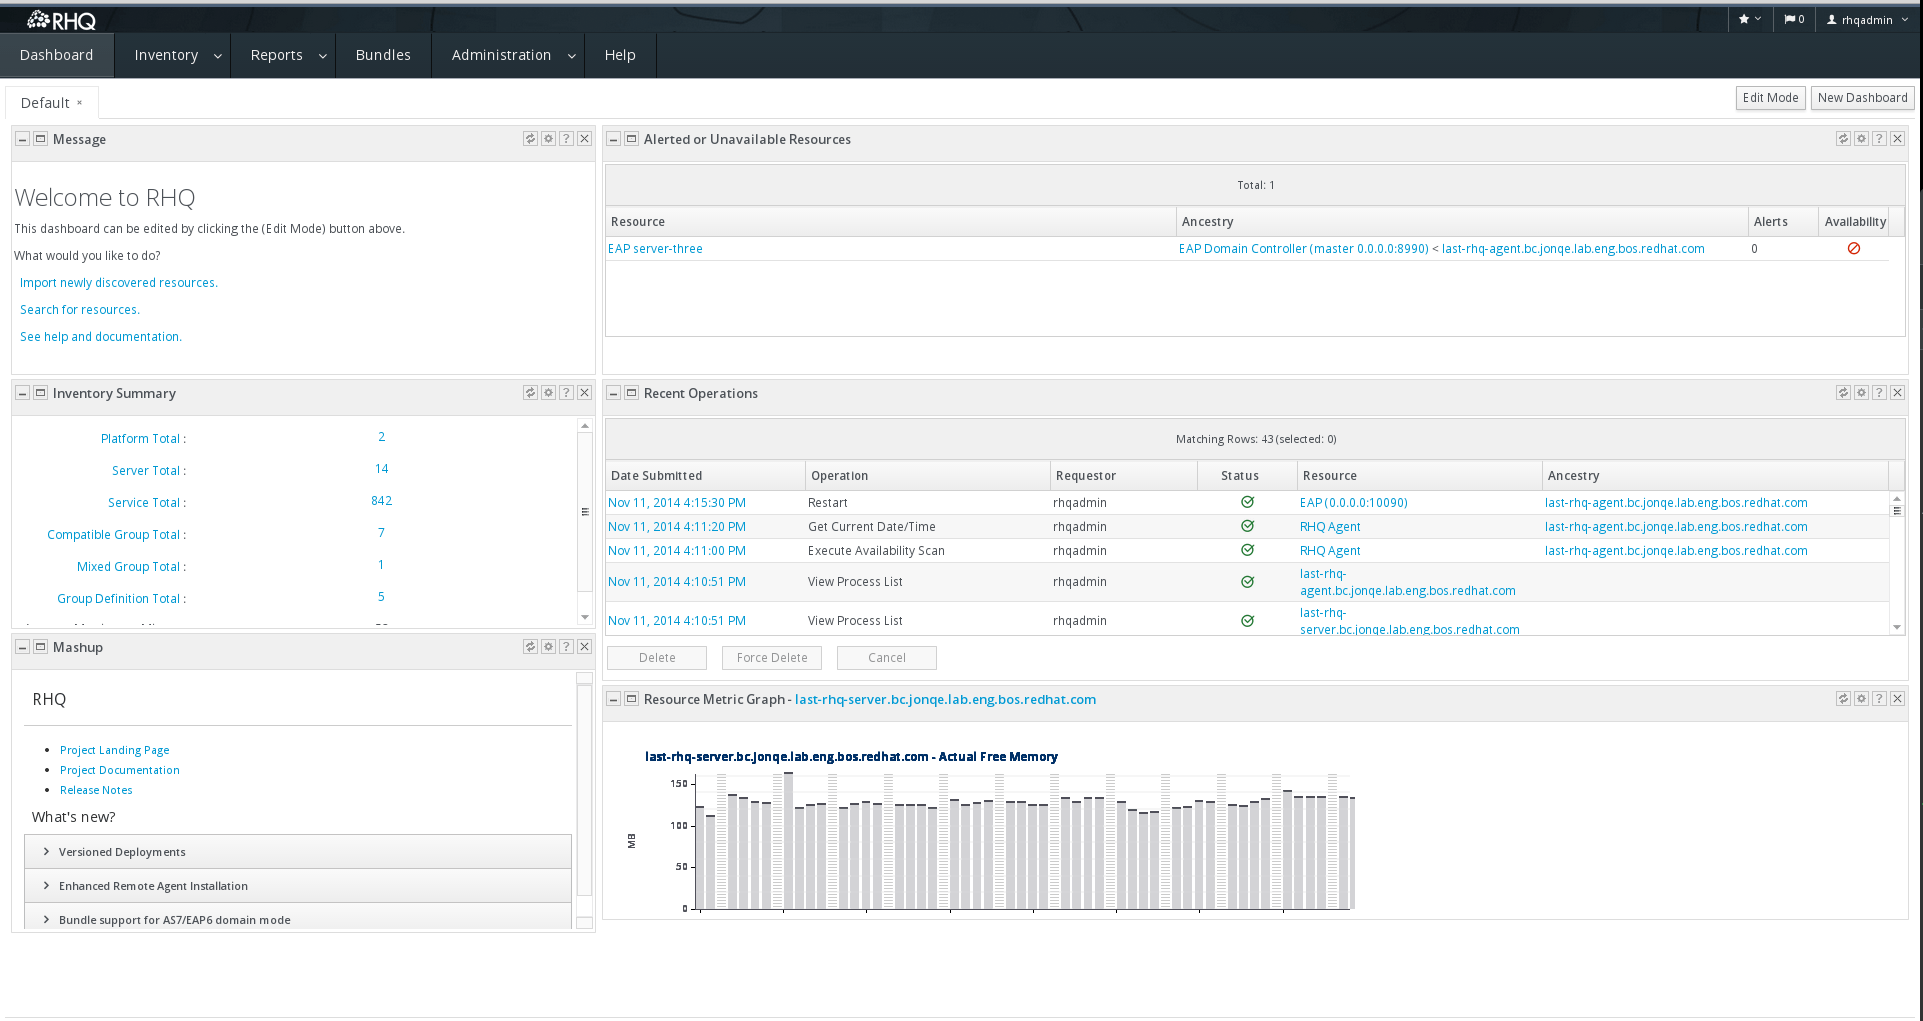Screen dimensions: 1923x1021
Task: Collapse the Recent Operations portlet
Action: (x=613, y=393)
